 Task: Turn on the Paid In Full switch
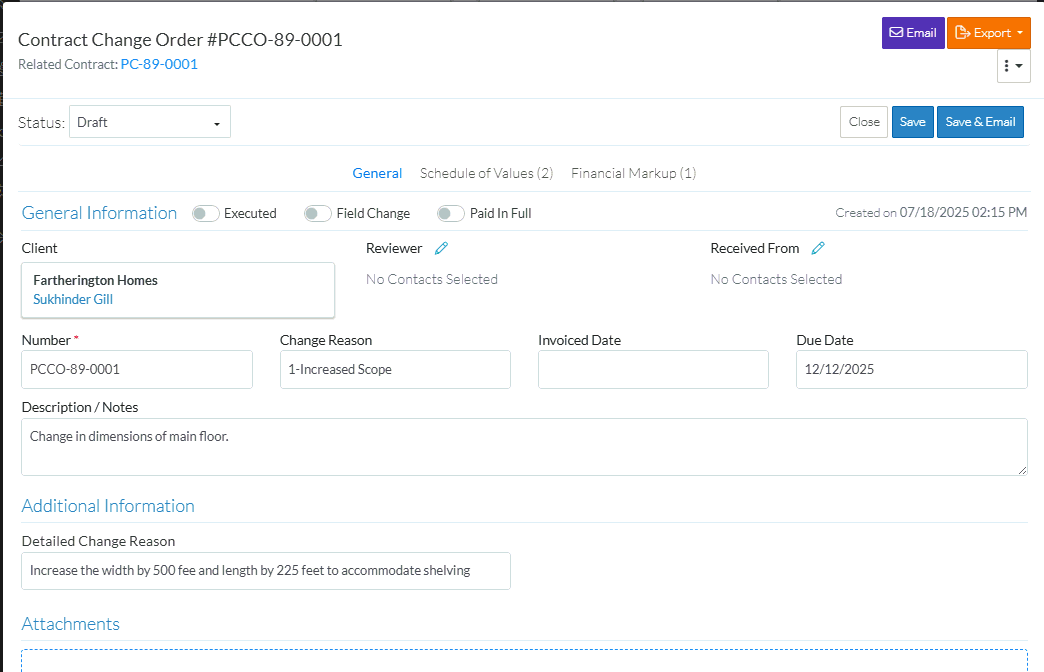[451, 213]
